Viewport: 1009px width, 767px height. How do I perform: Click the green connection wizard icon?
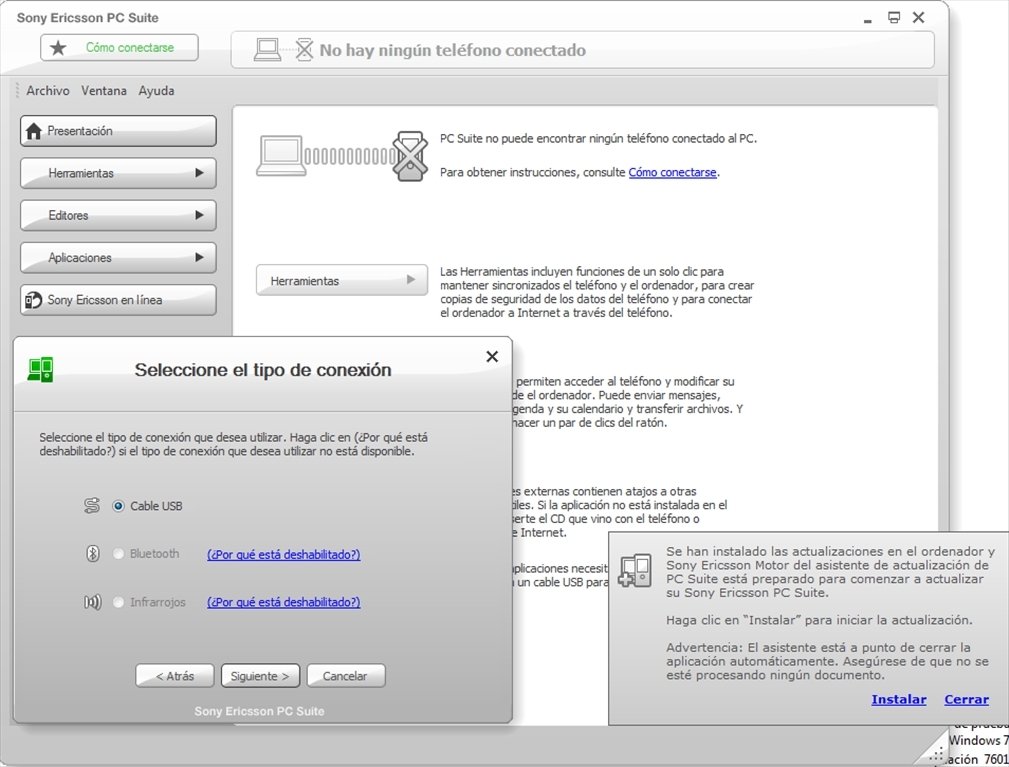41,370
